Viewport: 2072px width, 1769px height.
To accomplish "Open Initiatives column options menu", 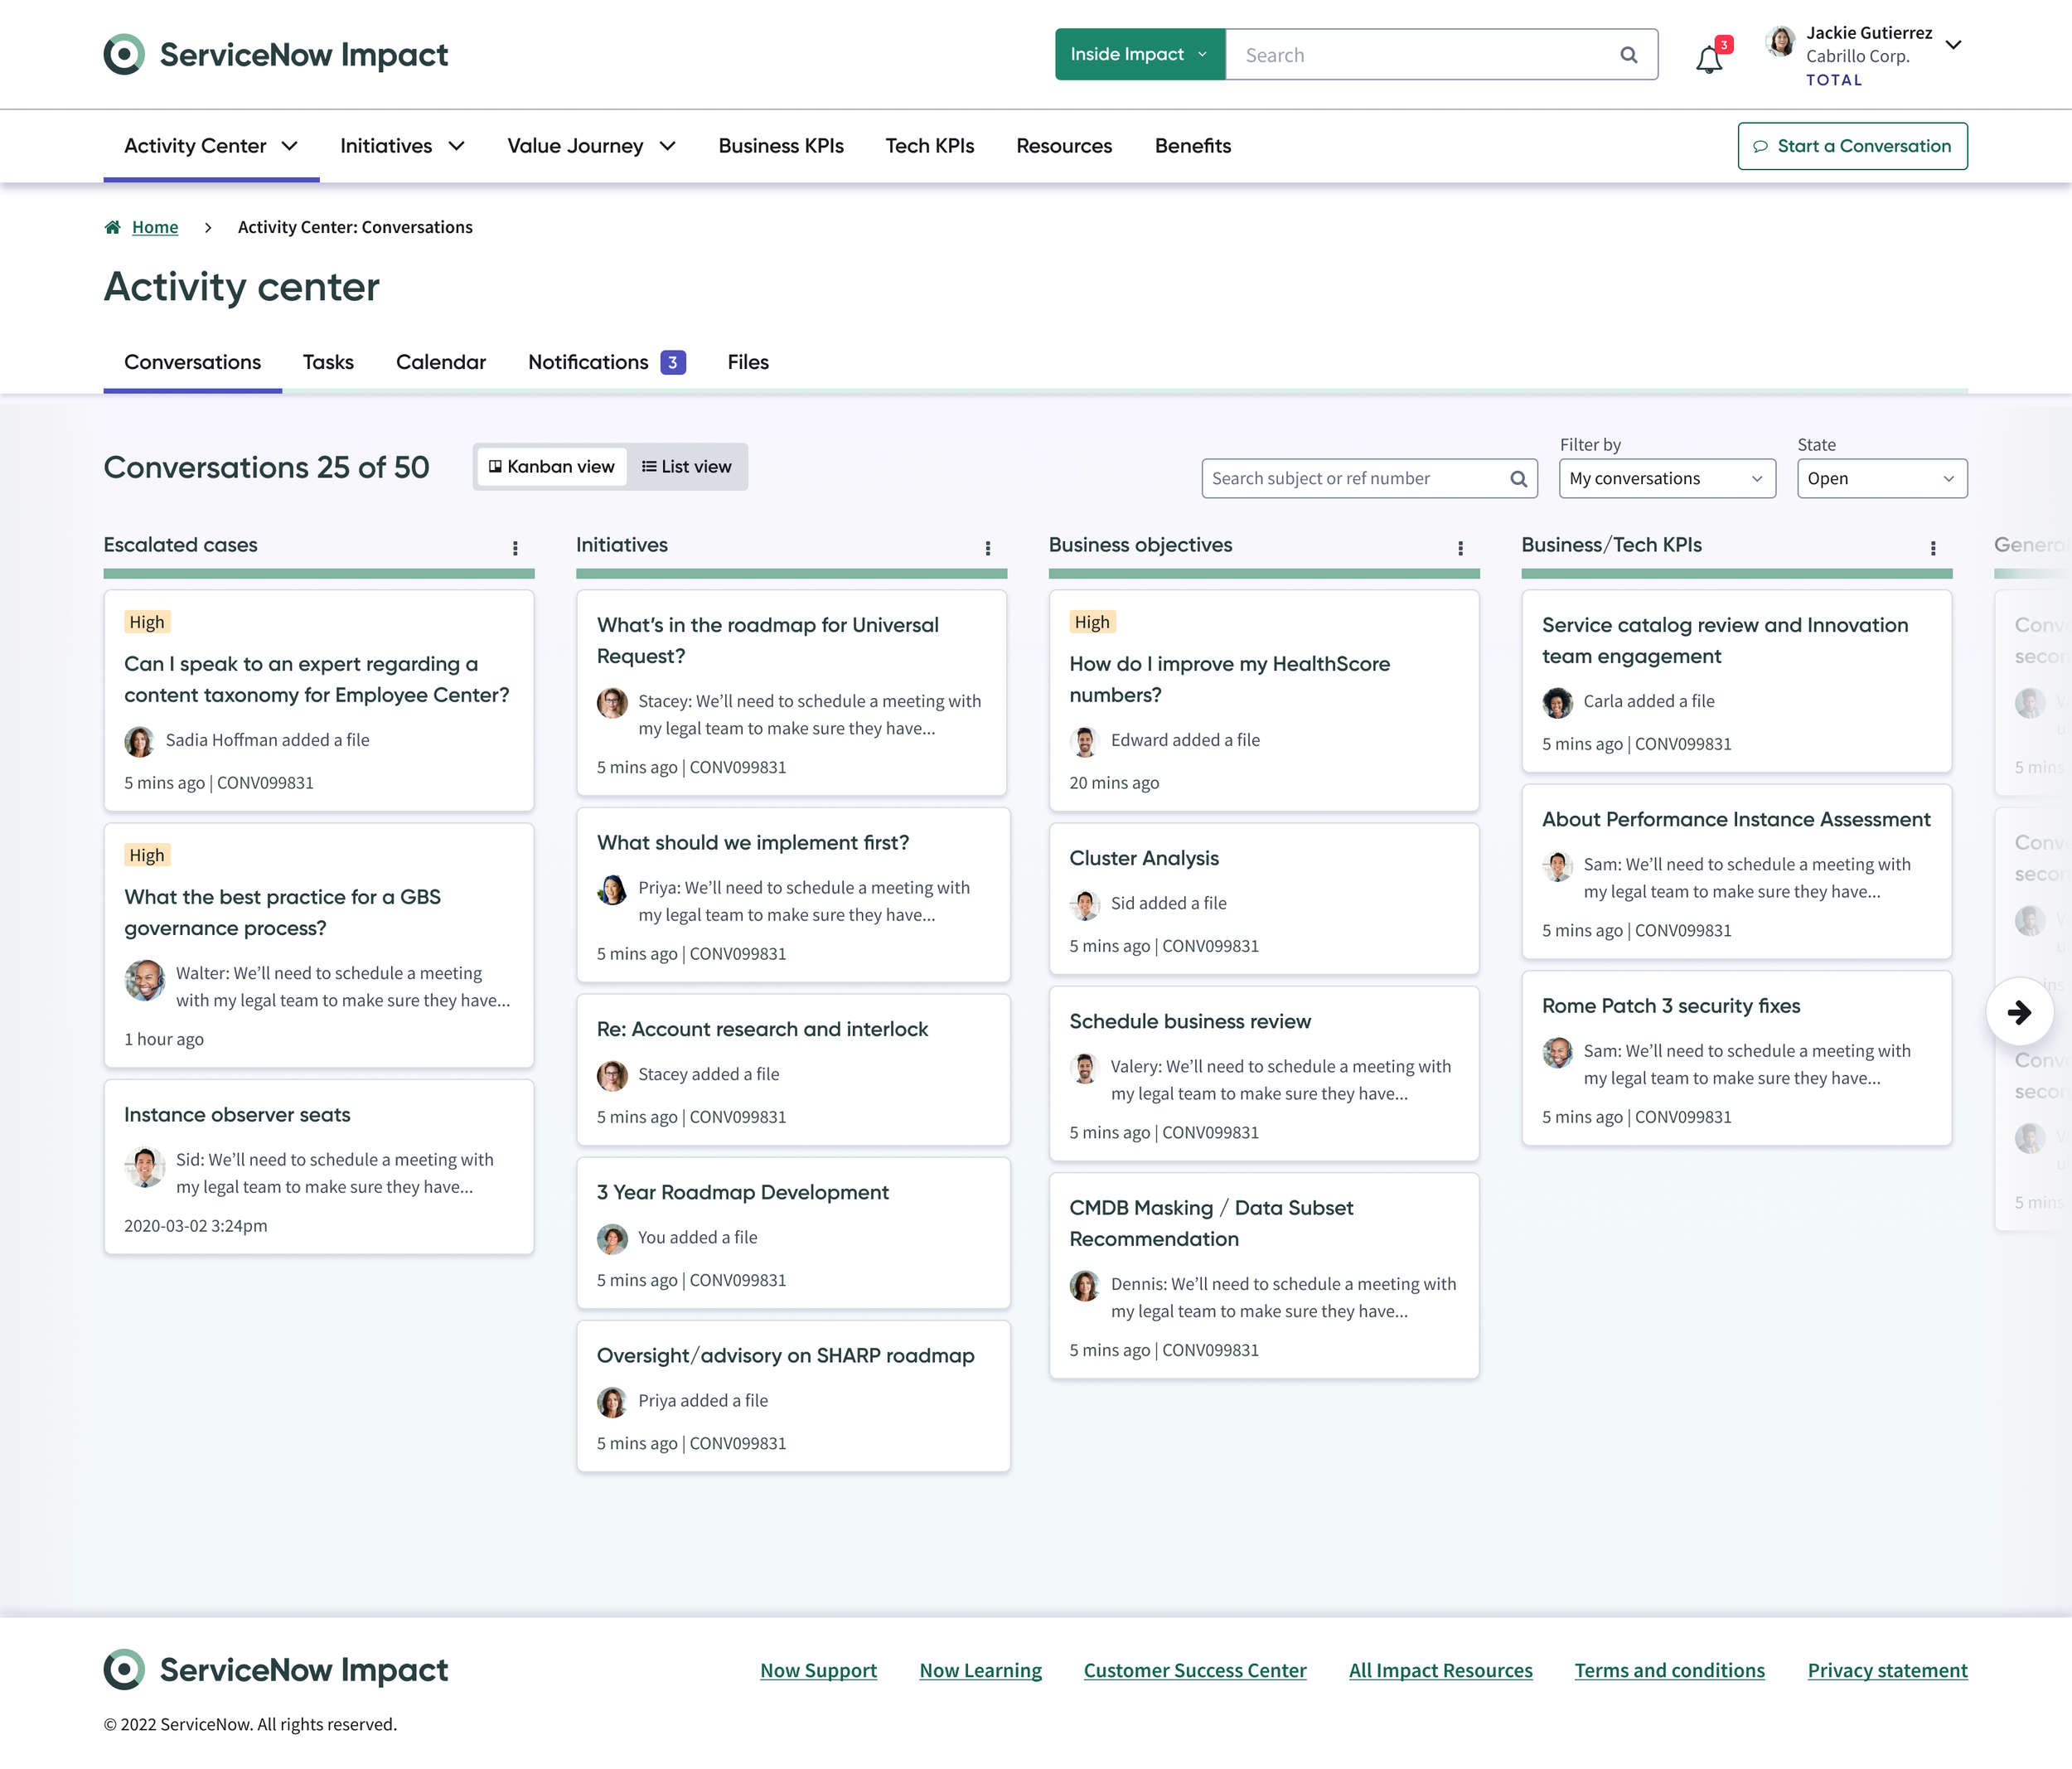I will tap(988, 548).
